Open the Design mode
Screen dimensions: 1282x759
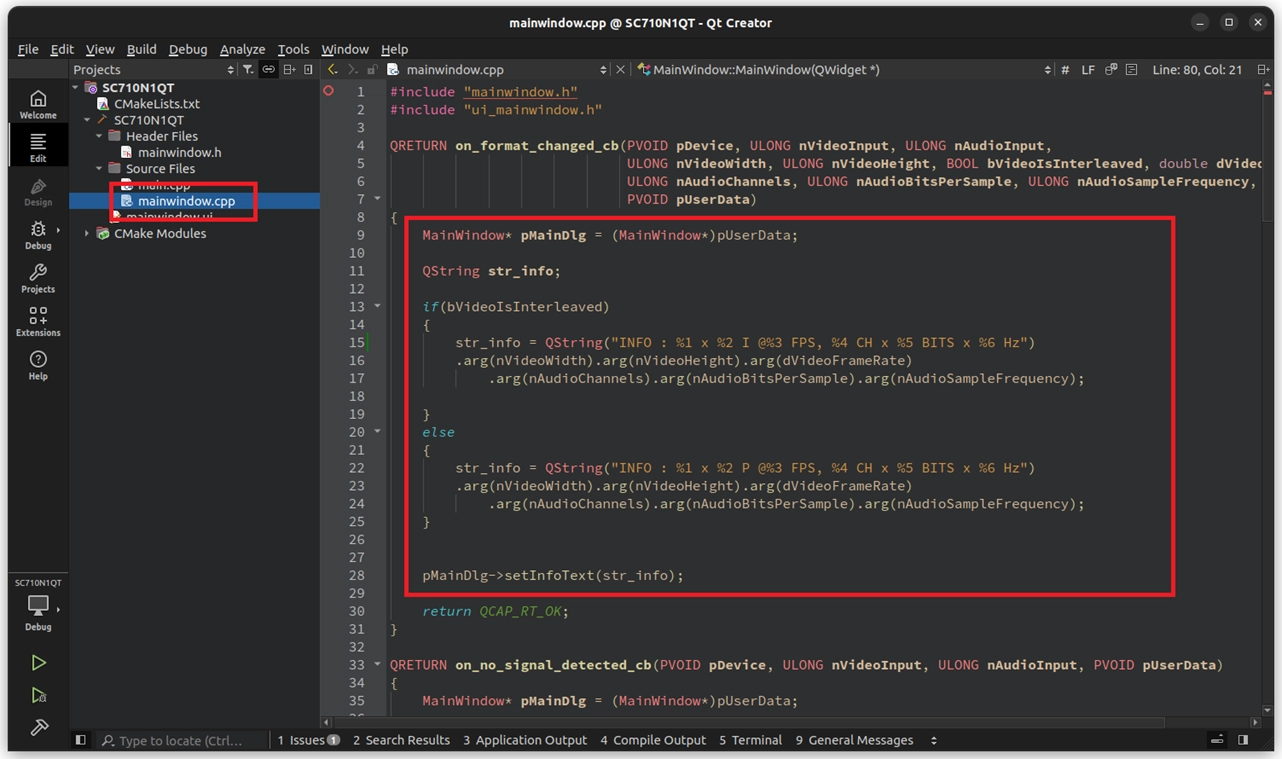click(x=38, y=192)
